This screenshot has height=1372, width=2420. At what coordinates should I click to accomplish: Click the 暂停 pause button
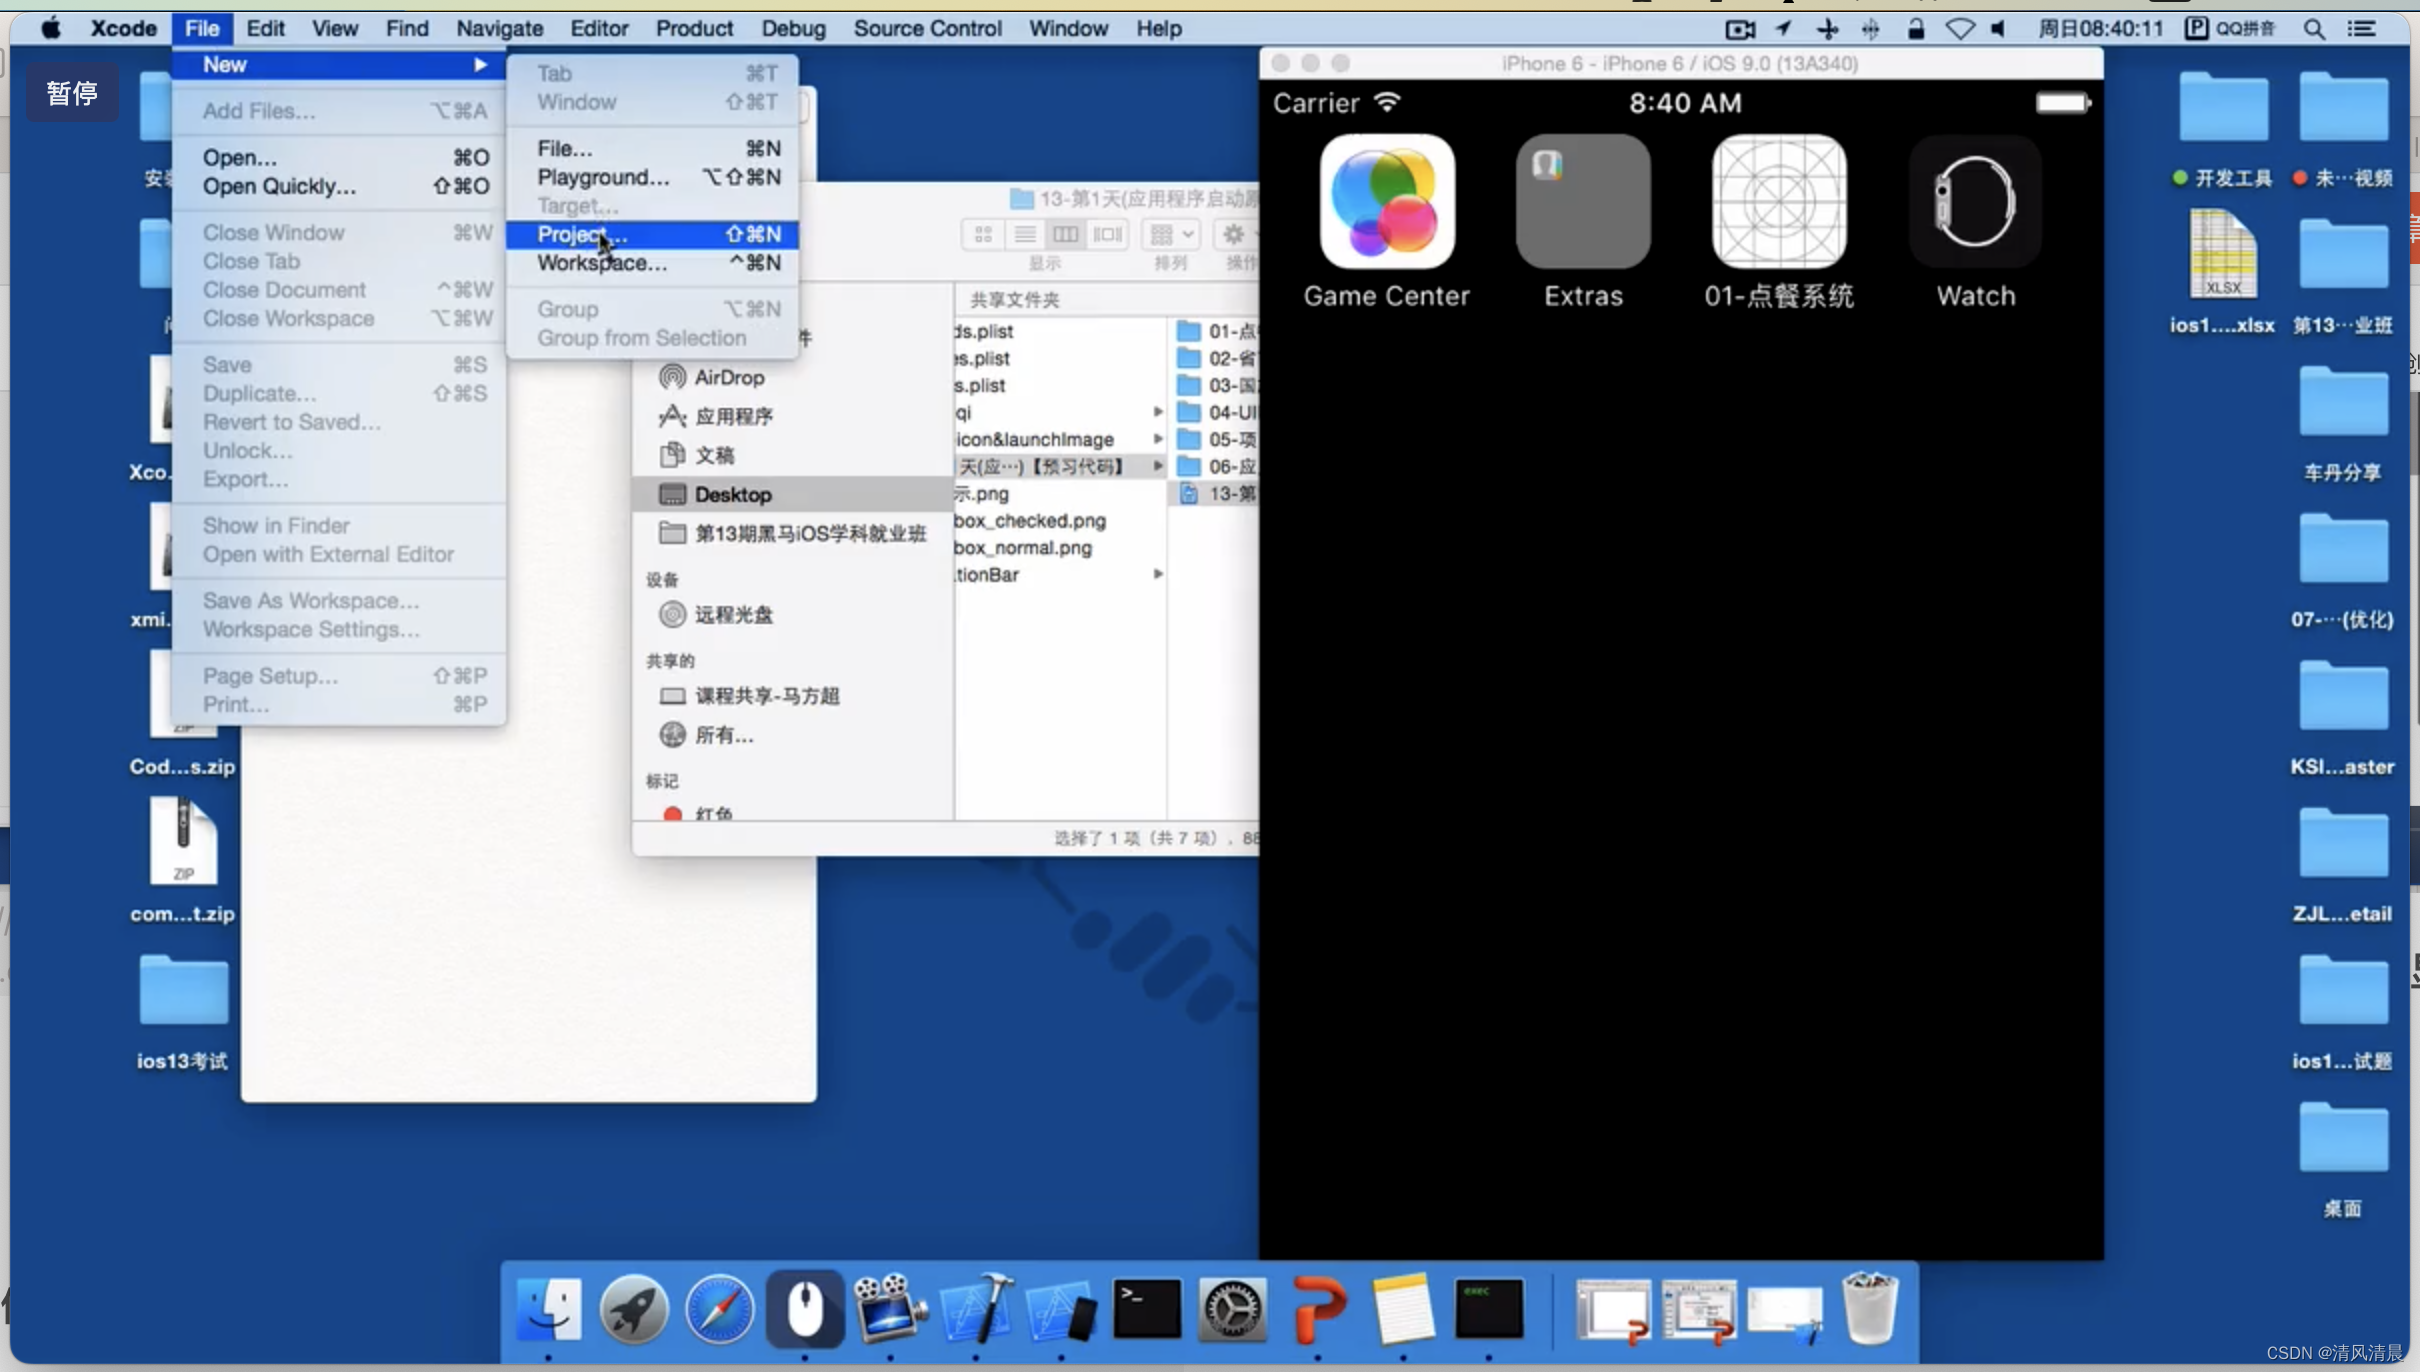tap(72, 93)
